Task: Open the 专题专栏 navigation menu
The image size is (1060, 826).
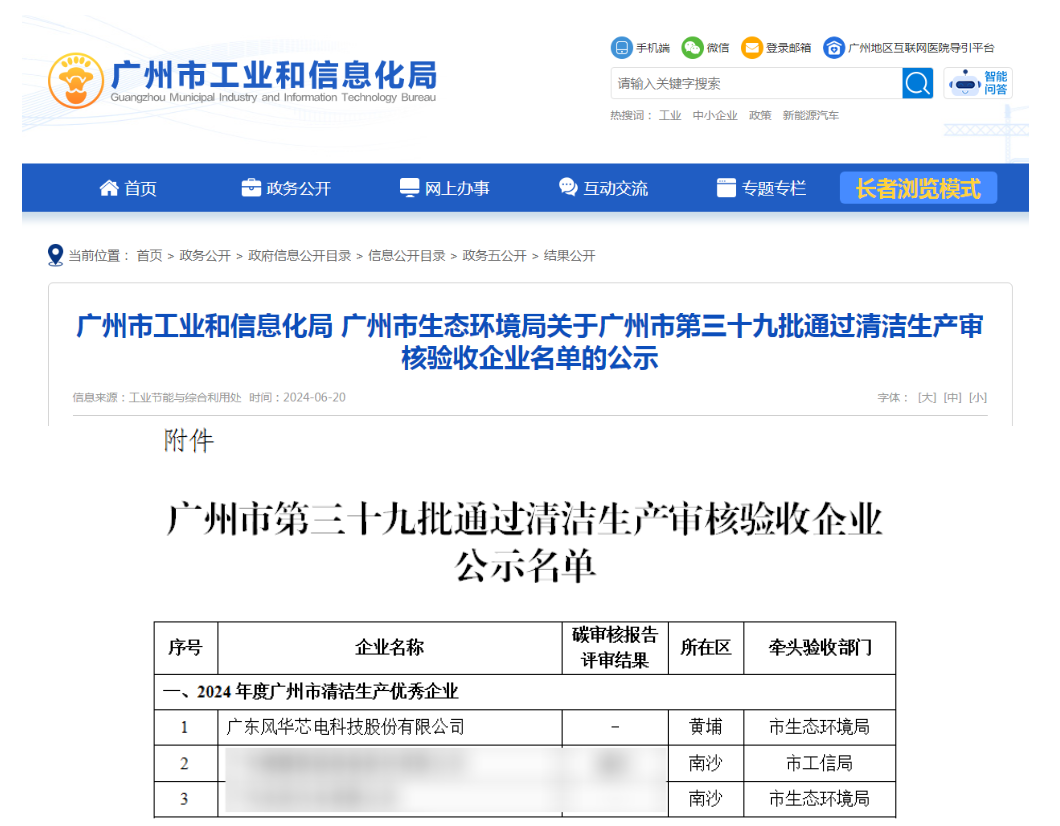Action: pyautogui.click(x=761, y=187)
